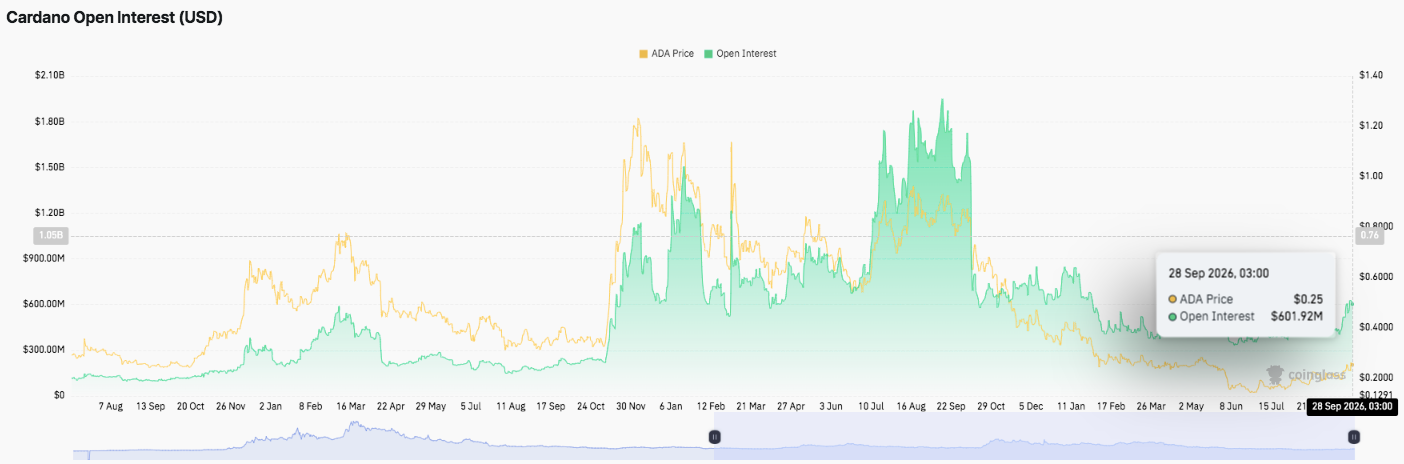
Task: Click the $2.10B left axis label
Action: [50, 76]
